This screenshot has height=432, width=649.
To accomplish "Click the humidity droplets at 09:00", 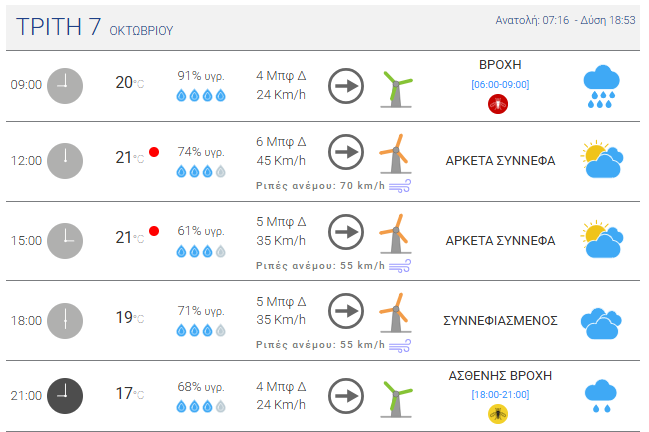I will tap(201, 96).
